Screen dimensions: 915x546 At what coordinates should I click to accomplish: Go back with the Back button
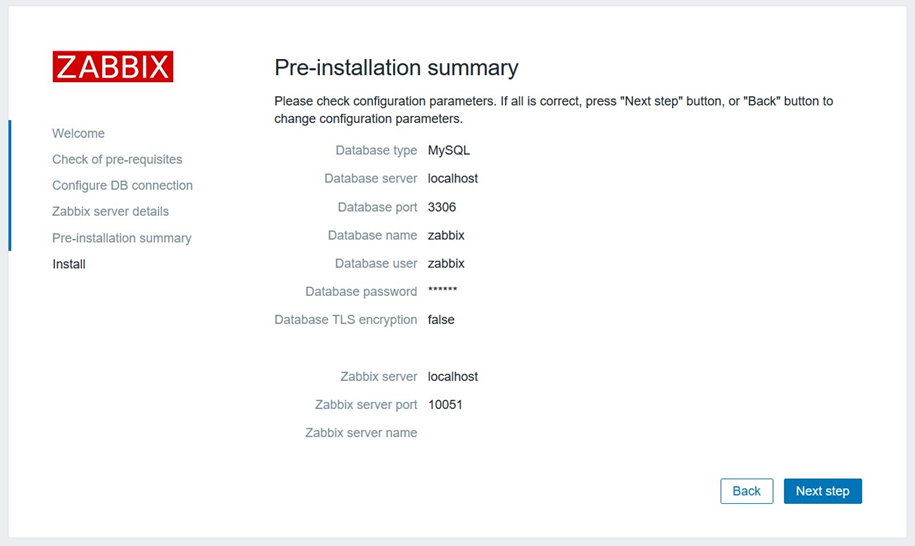(746, 491)
